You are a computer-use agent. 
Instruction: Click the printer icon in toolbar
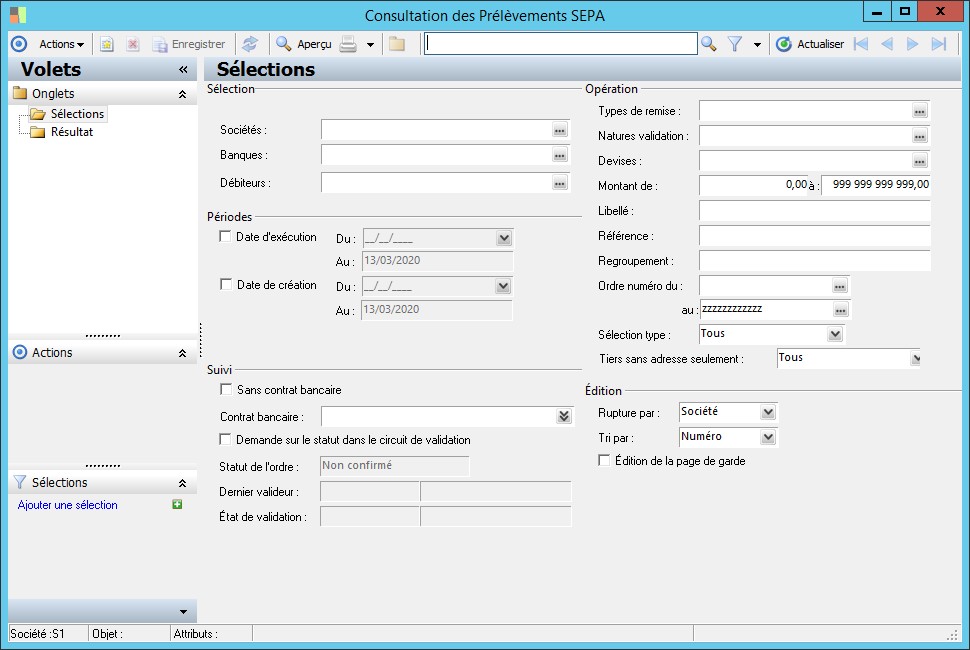tap(348, 44)
